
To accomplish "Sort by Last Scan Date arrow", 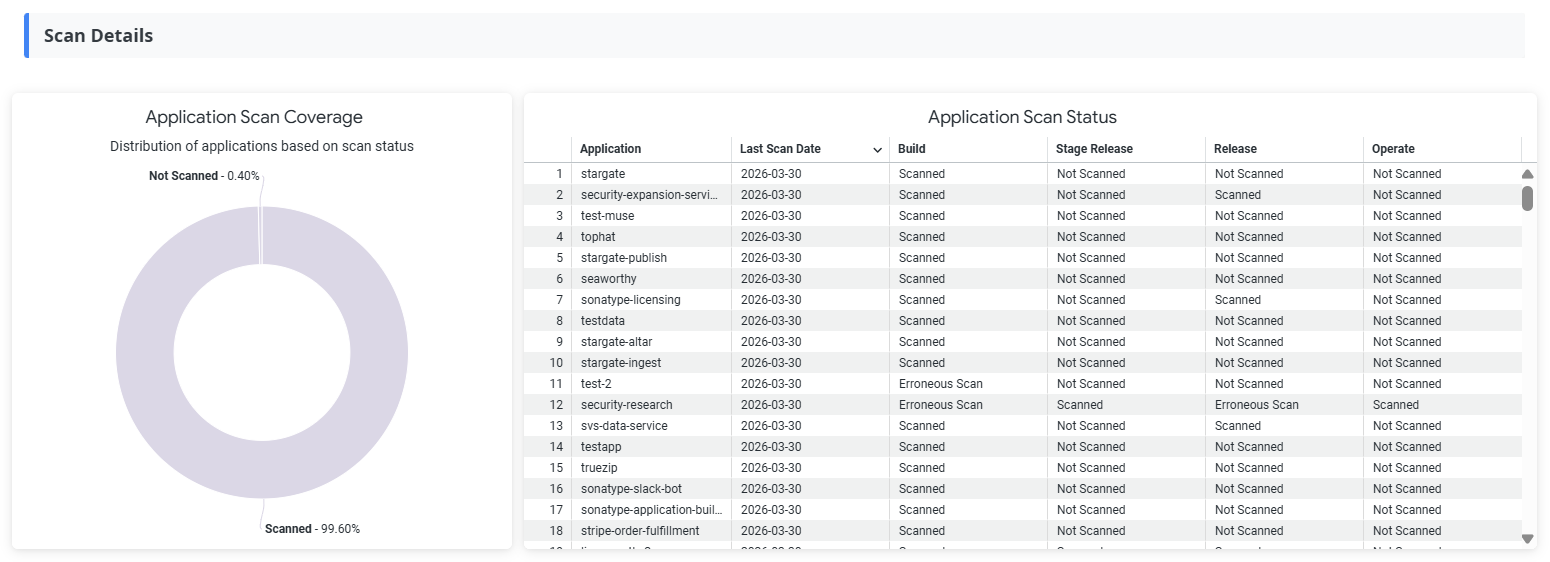I will [877, 150].
